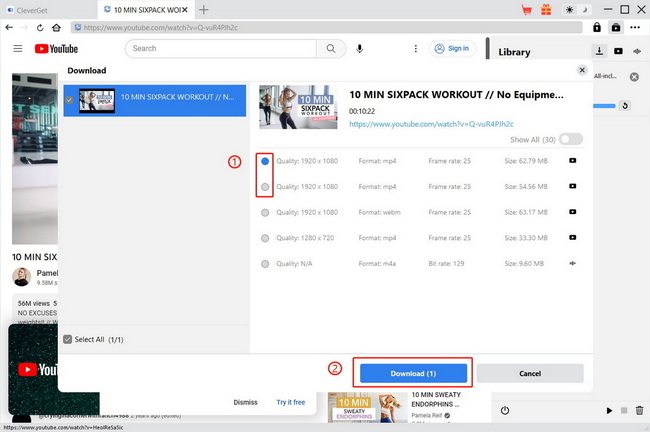Viewport: 650px width, 432px height.
Task: Select the m4a audio-only option
Action: (x=265, y=264)
